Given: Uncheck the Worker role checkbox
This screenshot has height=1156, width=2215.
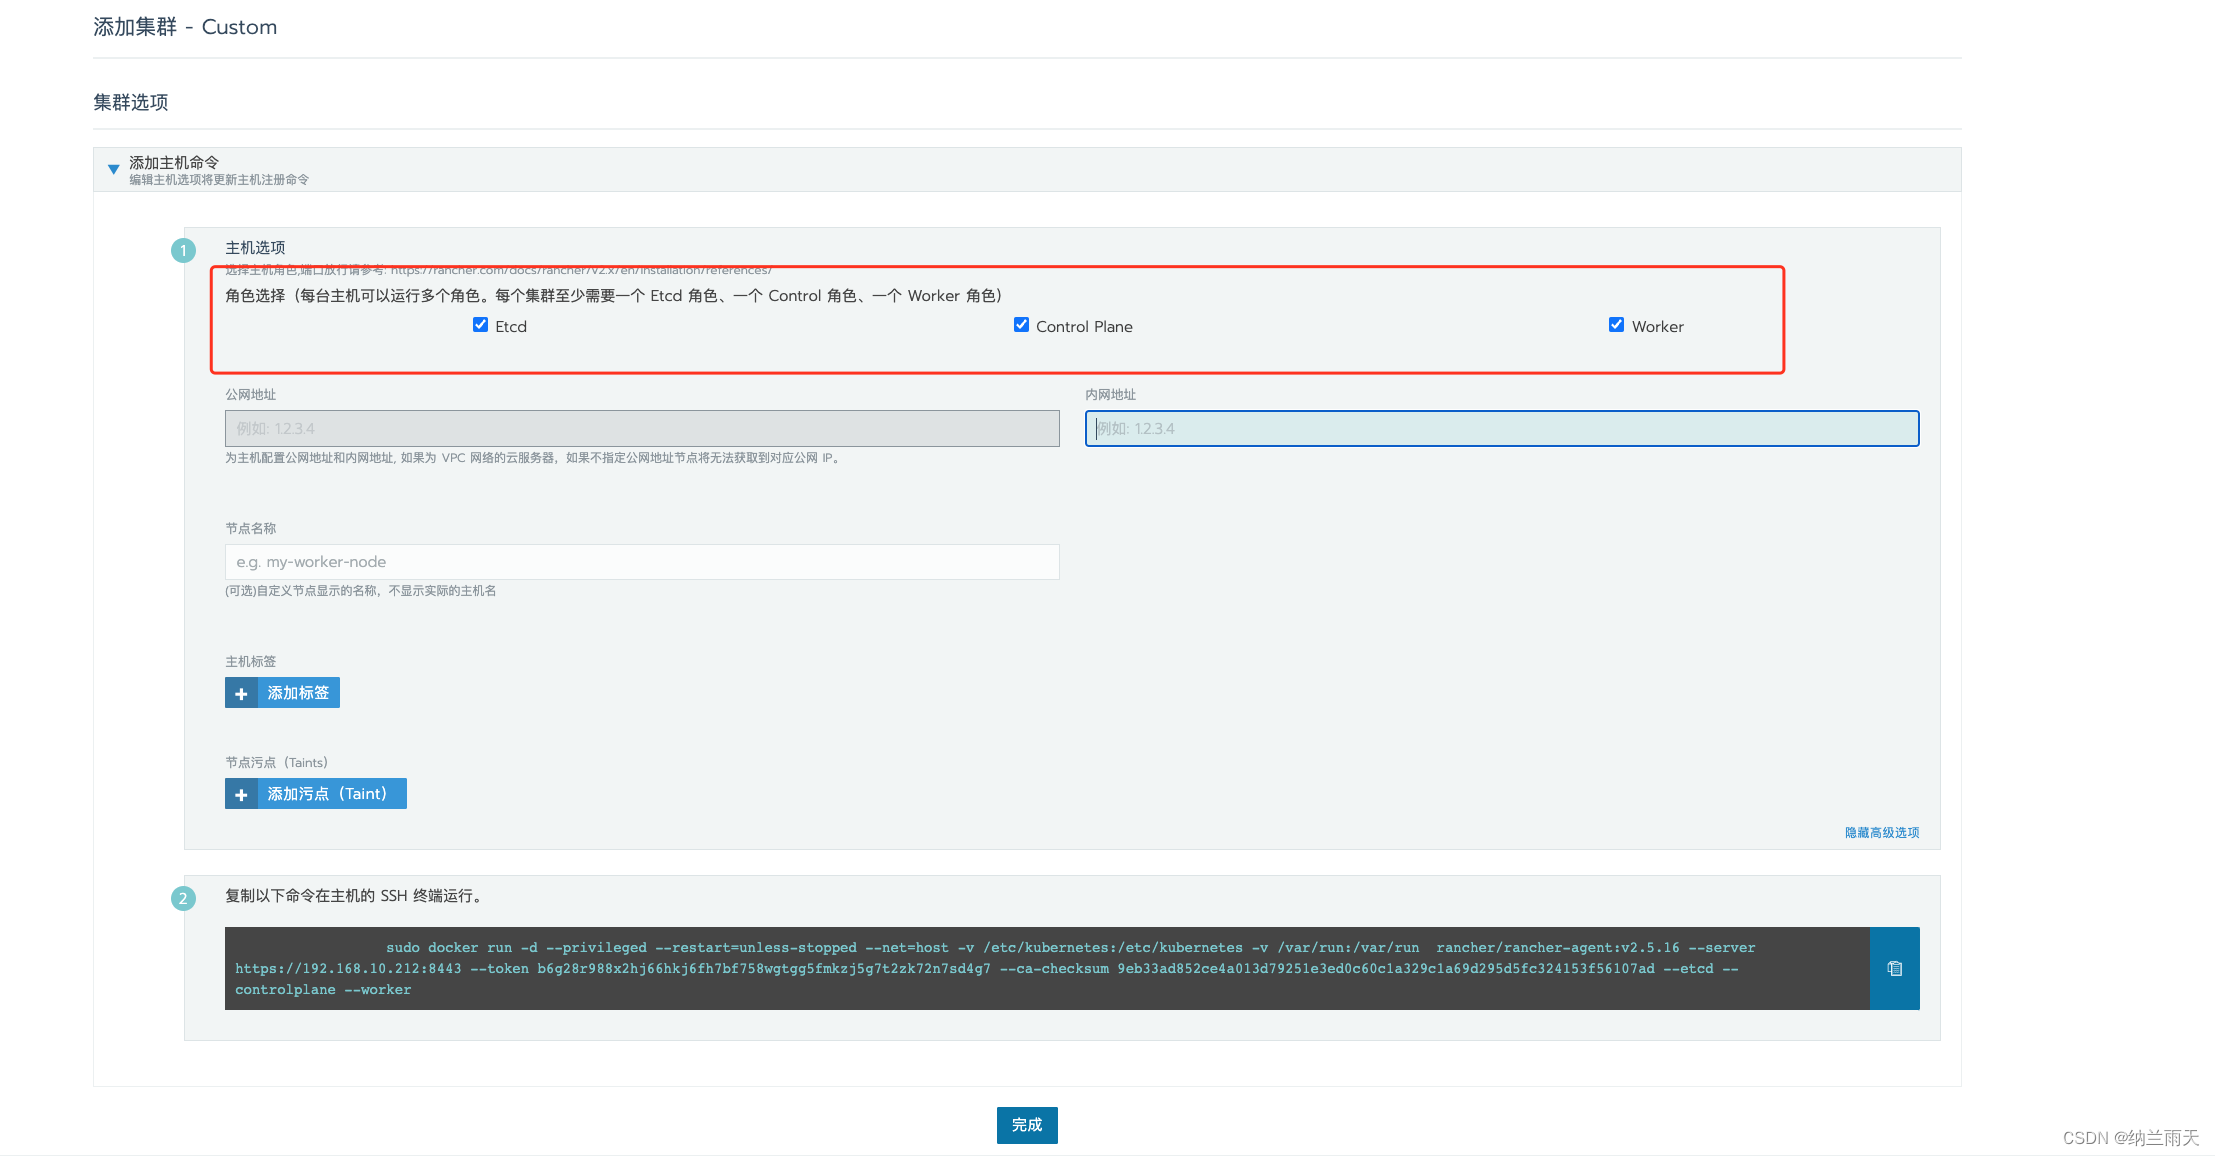Looking at the screenshot, I should click(x=1616, y=325).
